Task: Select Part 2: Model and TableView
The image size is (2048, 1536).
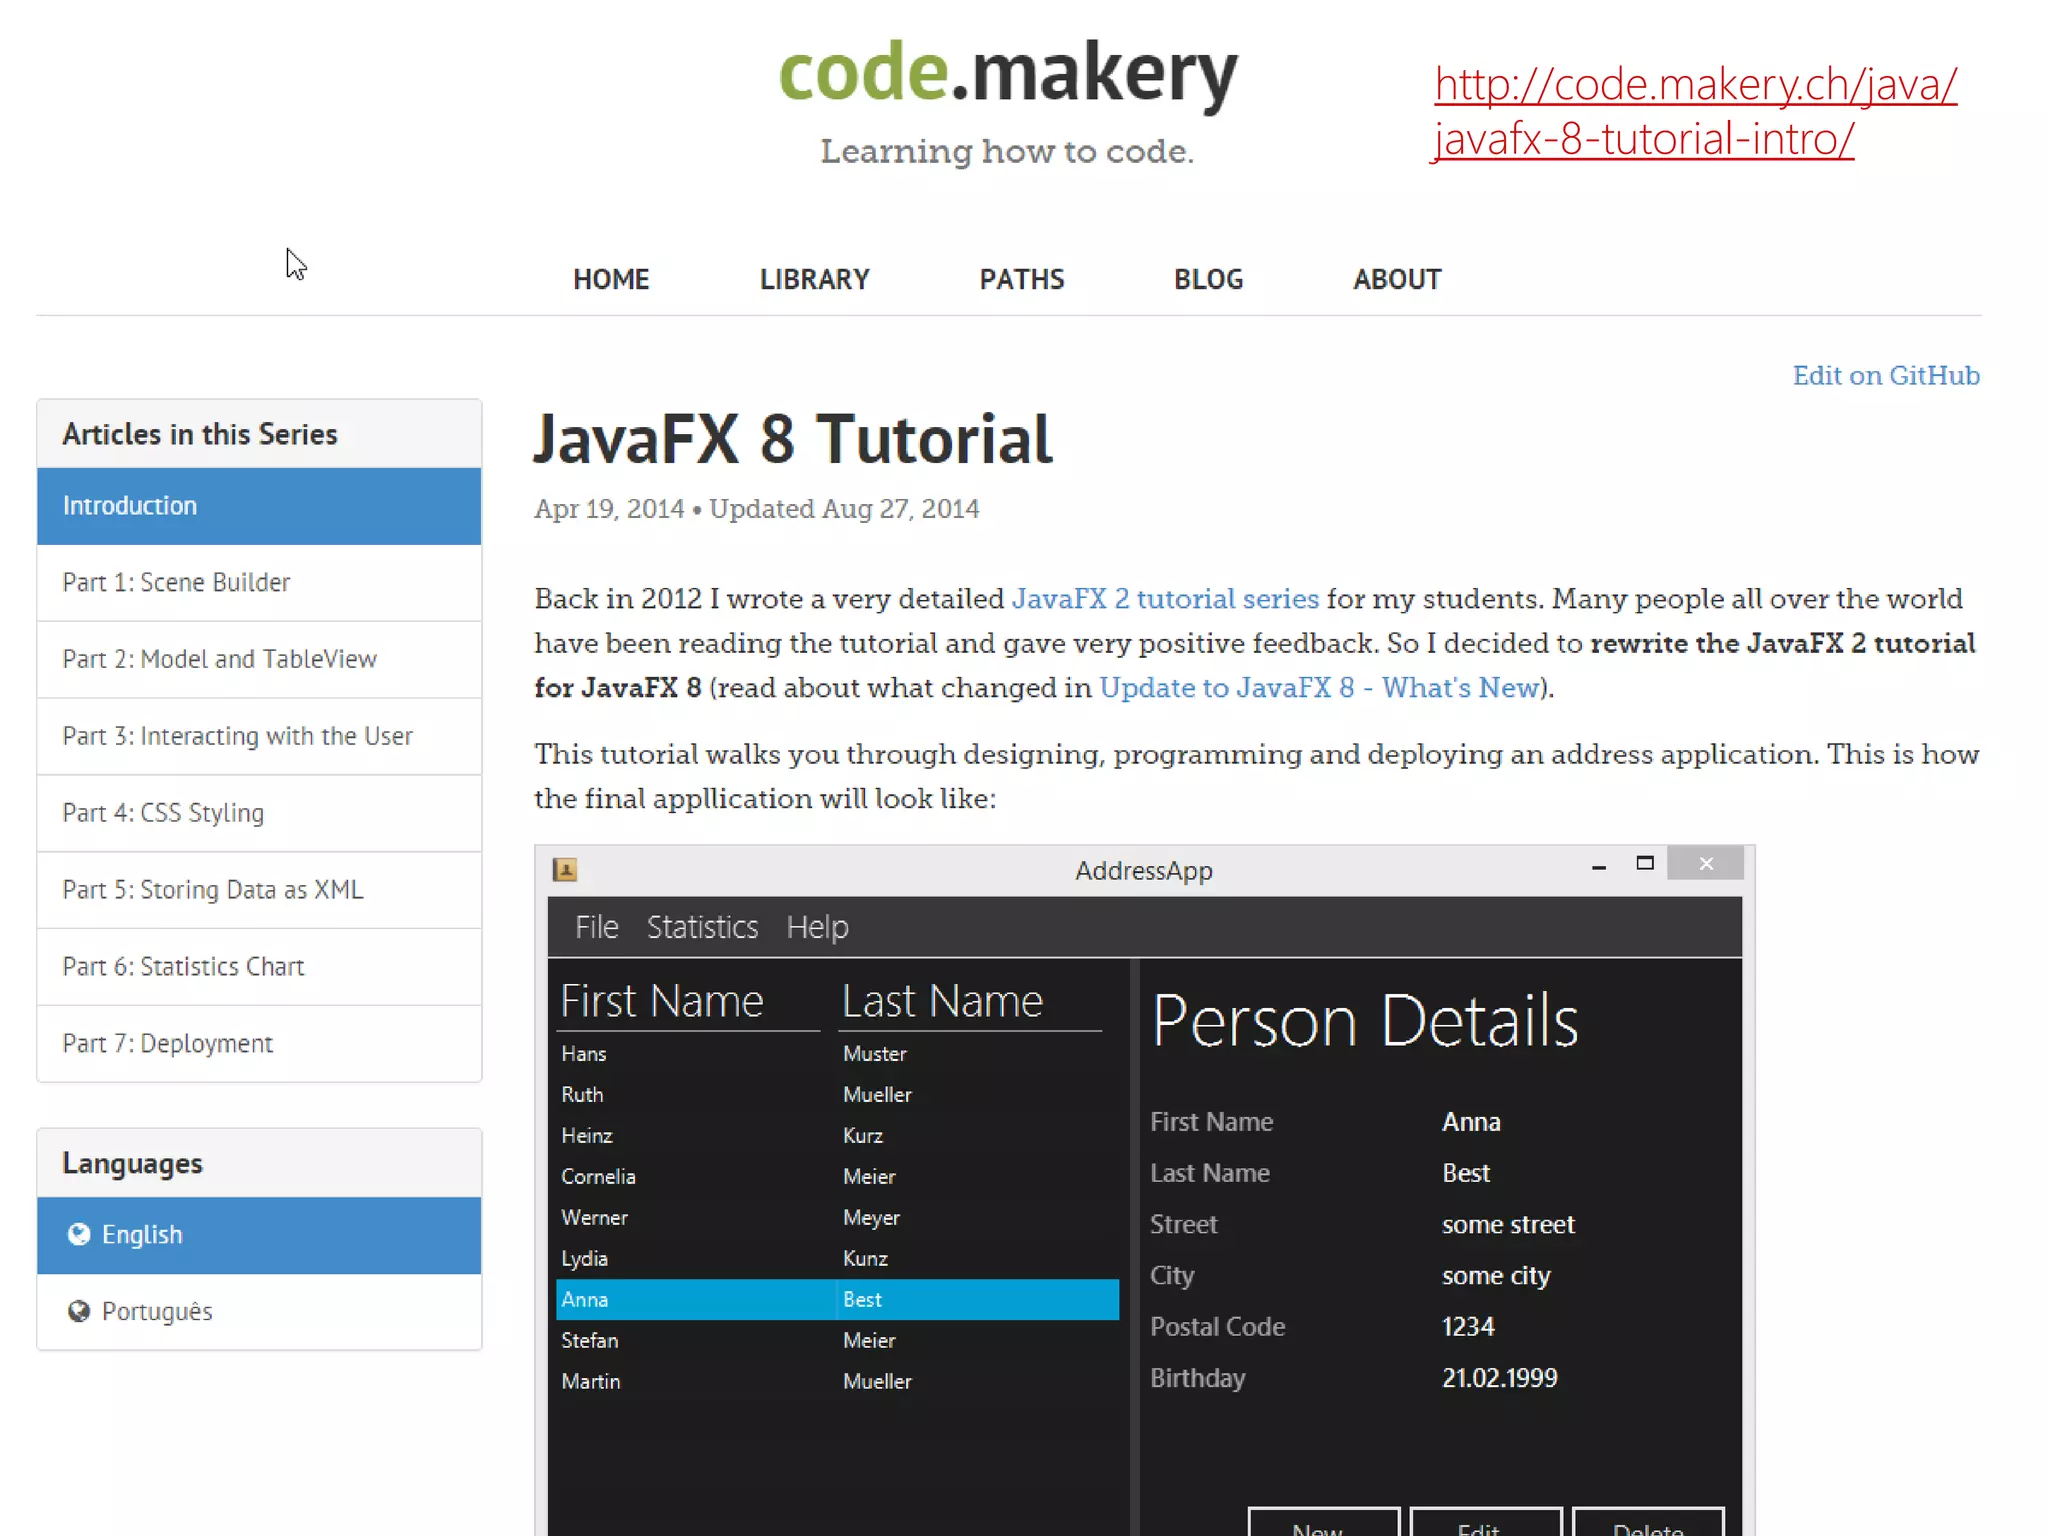Action: tap(219, 659)
